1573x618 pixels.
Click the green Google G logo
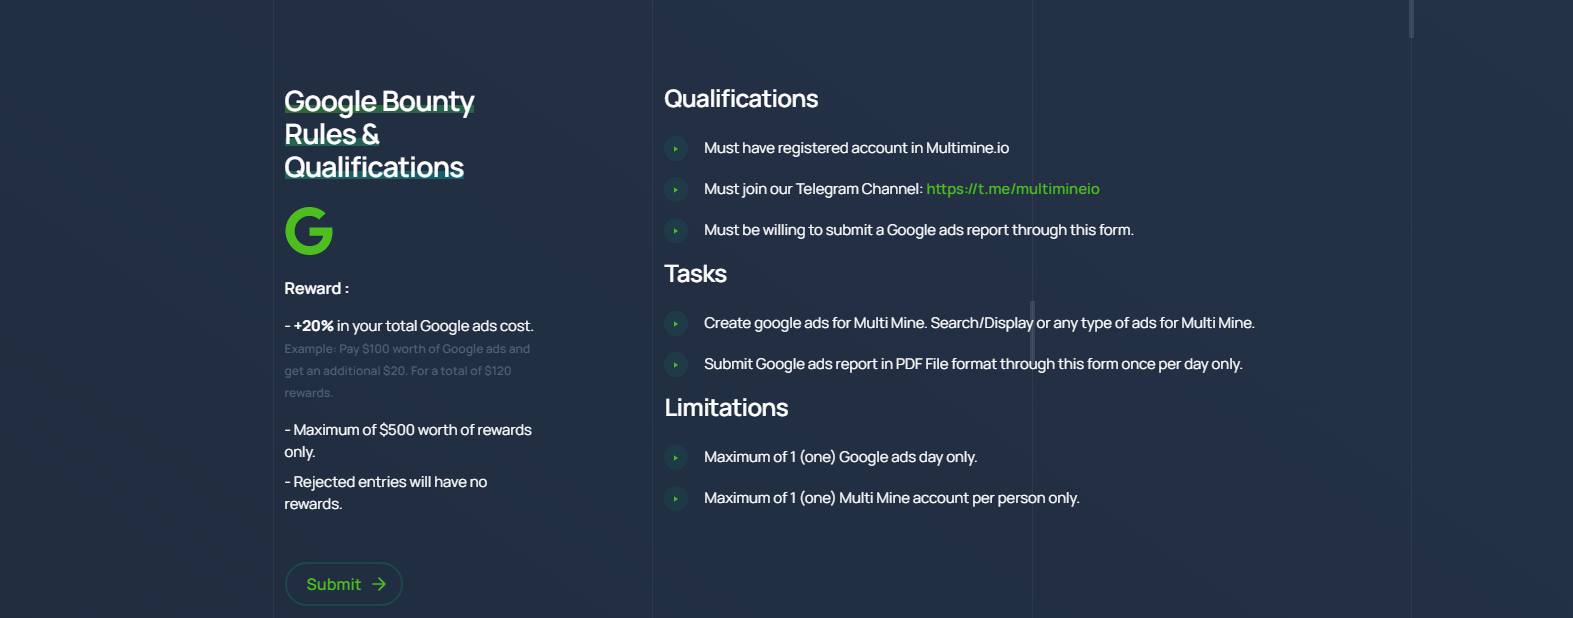click(x=309, y=231)
